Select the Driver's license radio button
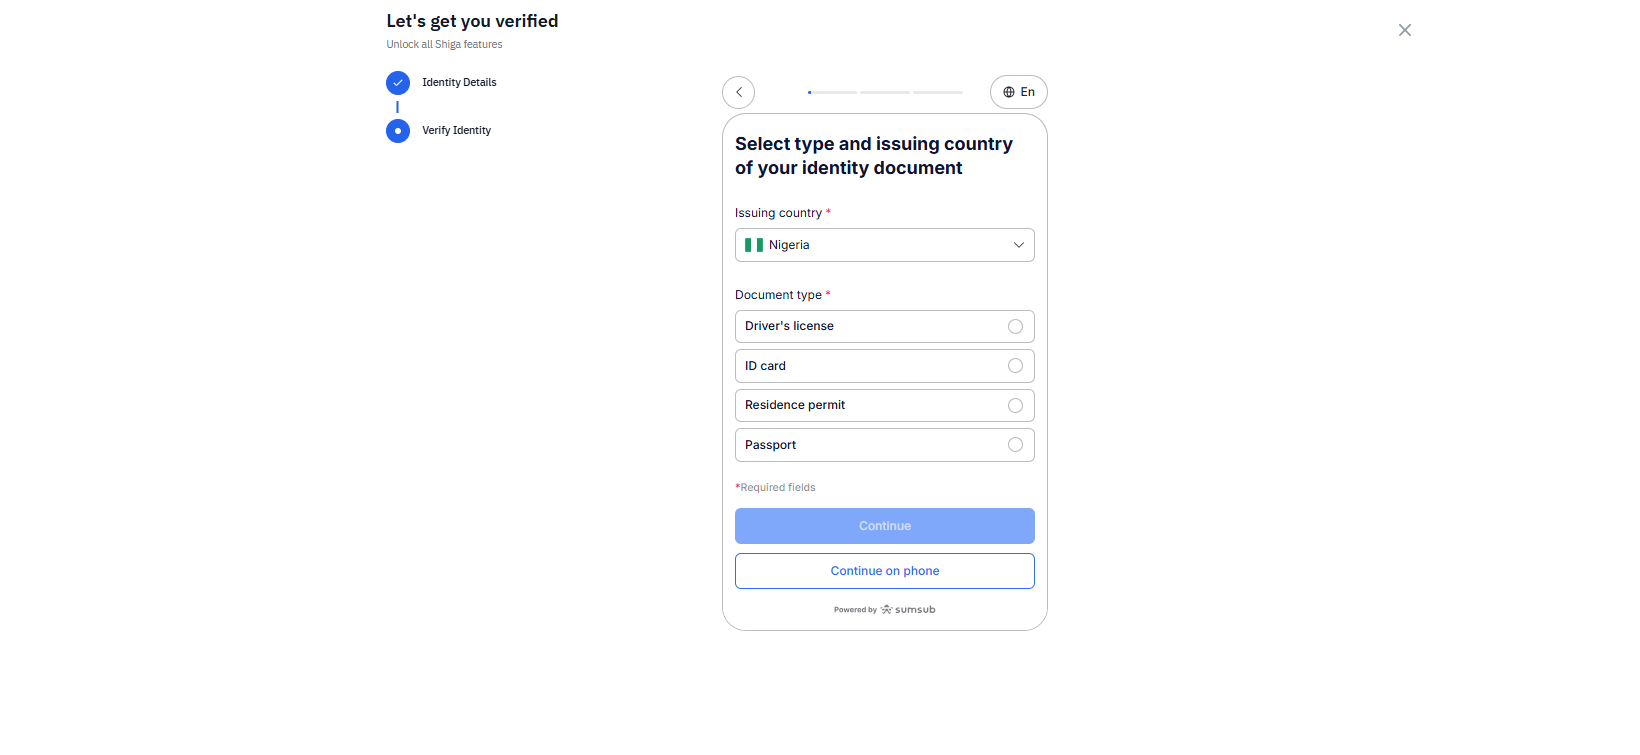The height and width of the screenshot is (755, 1640). click(x=1015, y=326)
